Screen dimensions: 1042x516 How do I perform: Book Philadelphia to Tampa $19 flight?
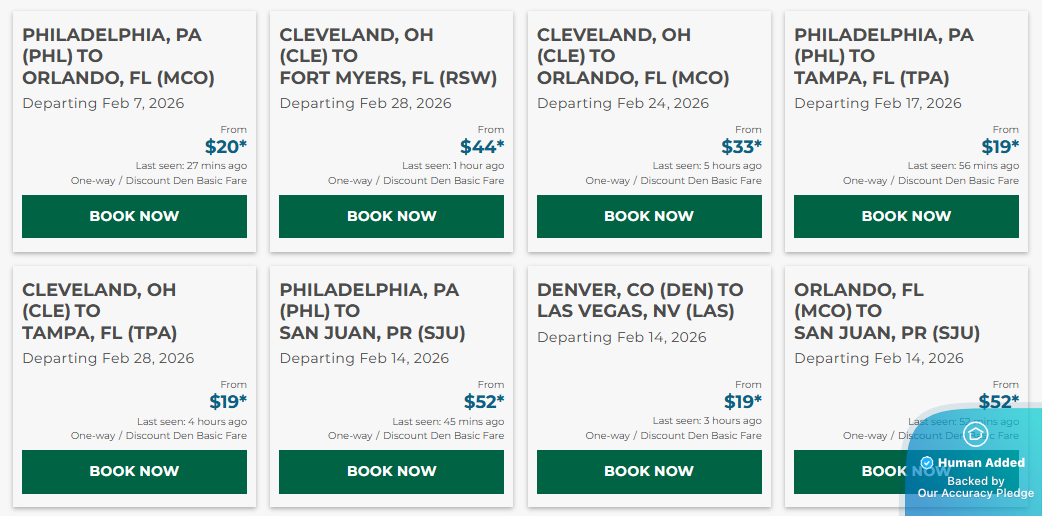(906, 216)
